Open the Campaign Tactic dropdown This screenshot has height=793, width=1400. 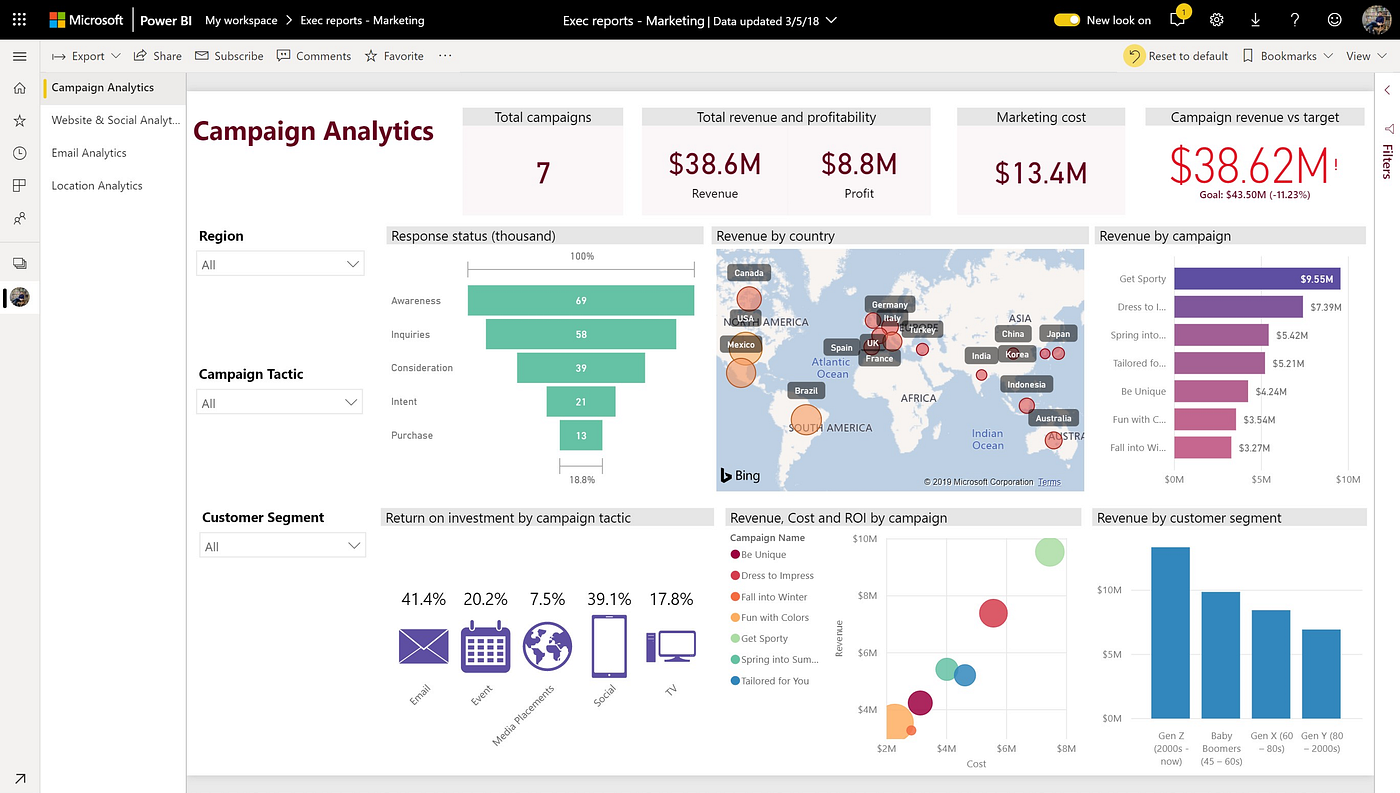(x=279, y=401)
